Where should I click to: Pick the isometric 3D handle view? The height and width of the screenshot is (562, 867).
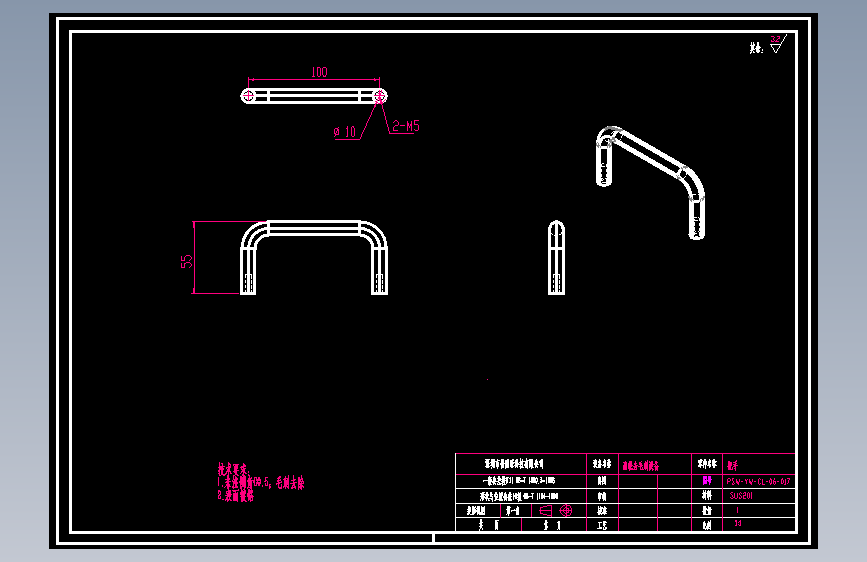pos(650,183)
